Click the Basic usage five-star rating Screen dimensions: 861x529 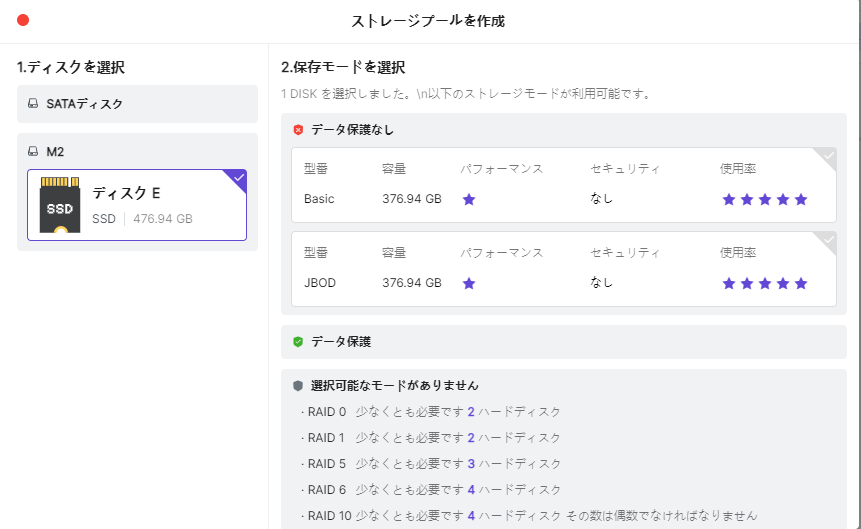(765, 199)
